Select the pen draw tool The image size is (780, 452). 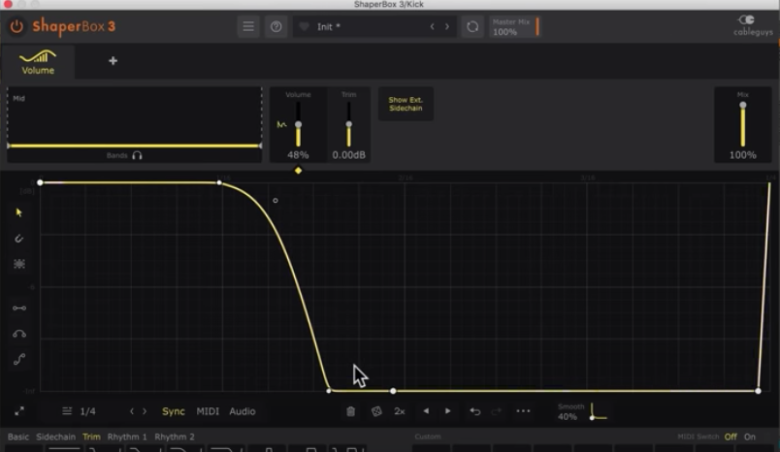point(19,239)
